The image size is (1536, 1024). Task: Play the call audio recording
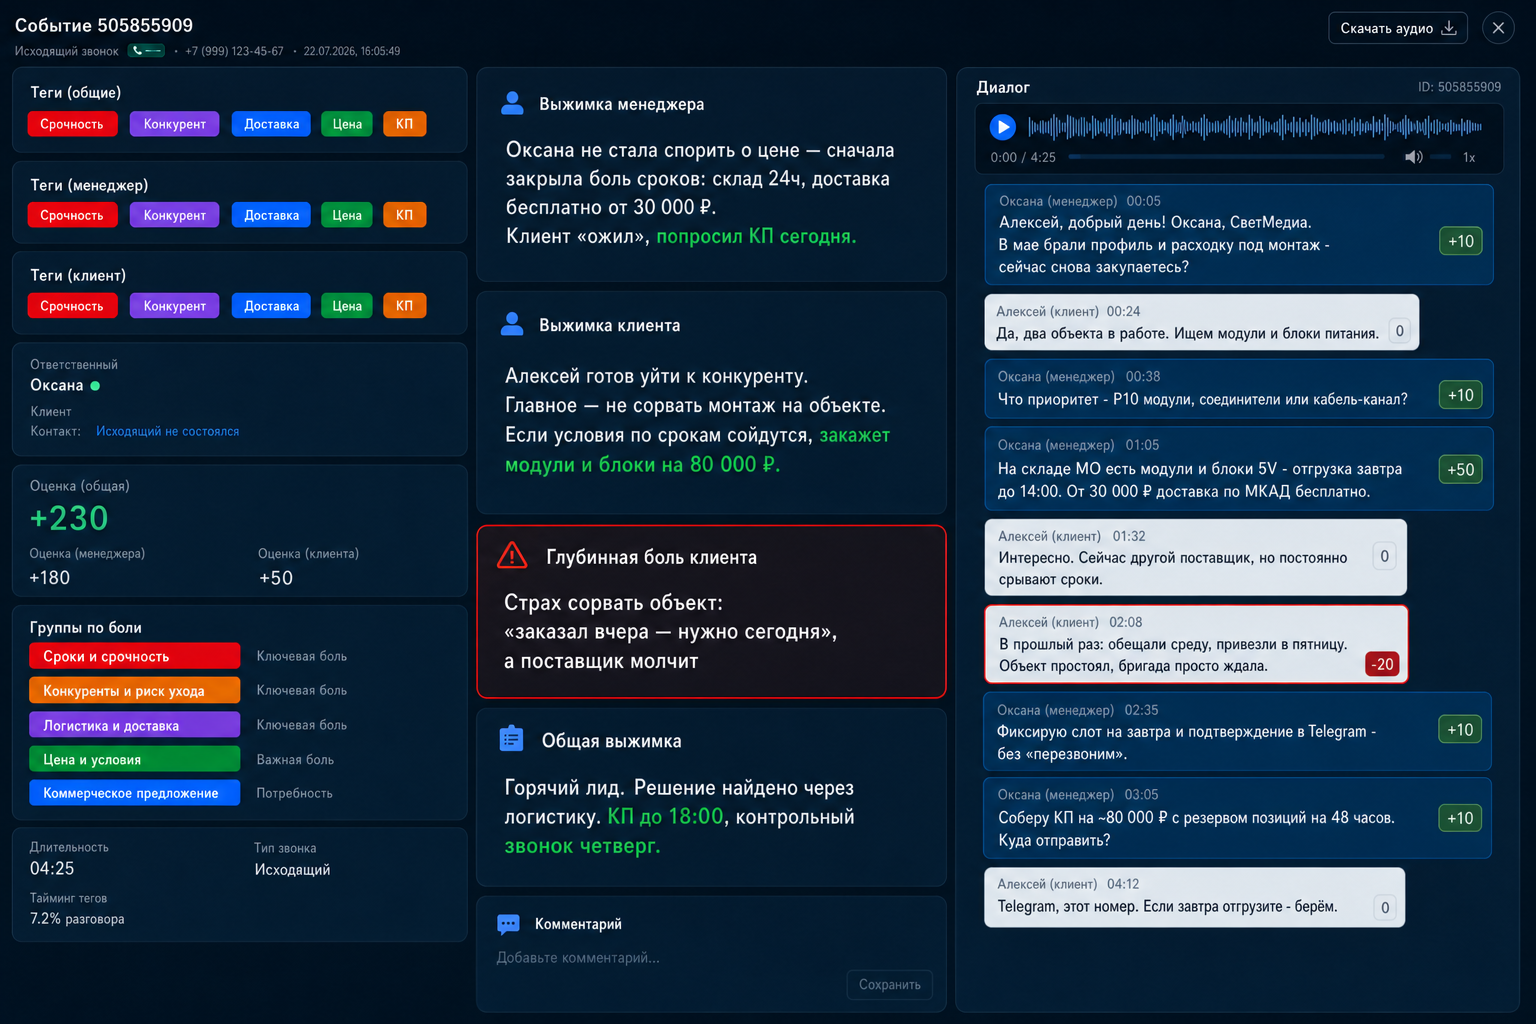point(1002,127)
